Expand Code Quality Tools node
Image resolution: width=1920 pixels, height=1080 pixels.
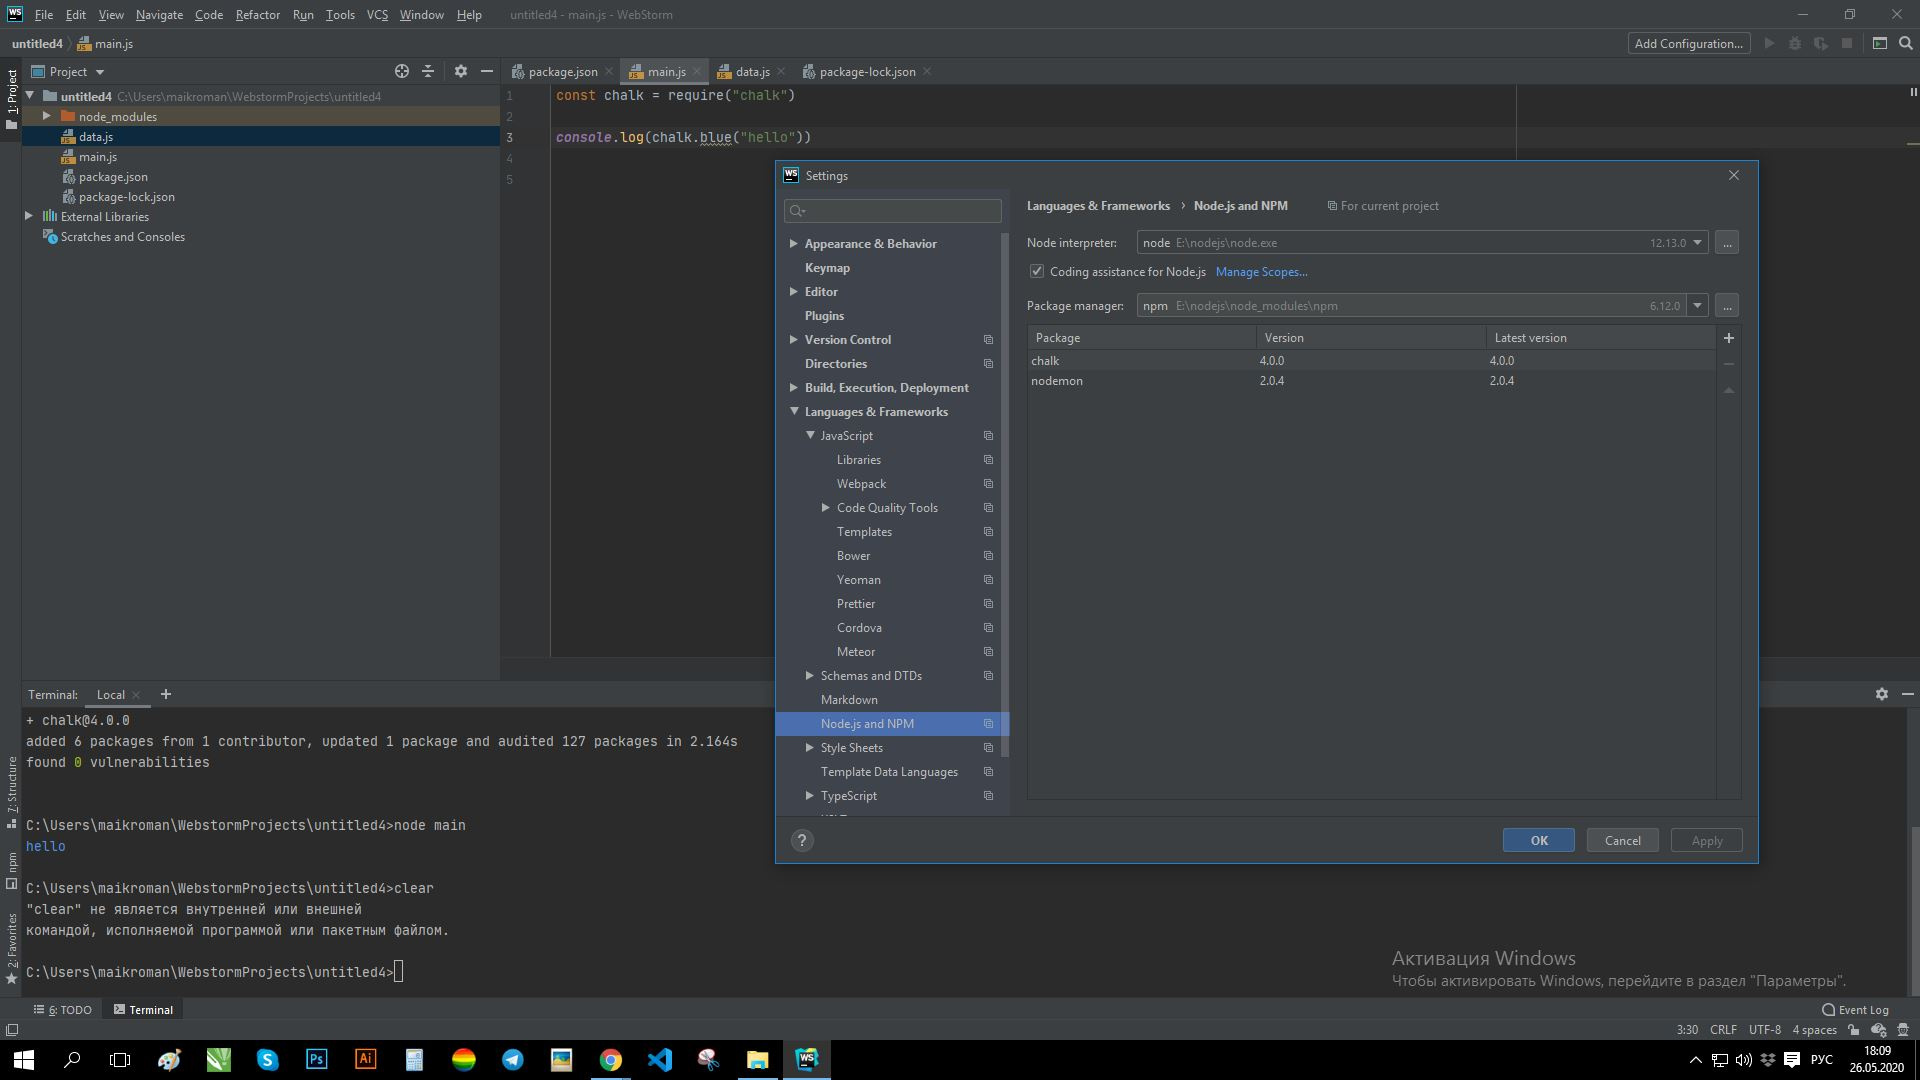[826, 508]
